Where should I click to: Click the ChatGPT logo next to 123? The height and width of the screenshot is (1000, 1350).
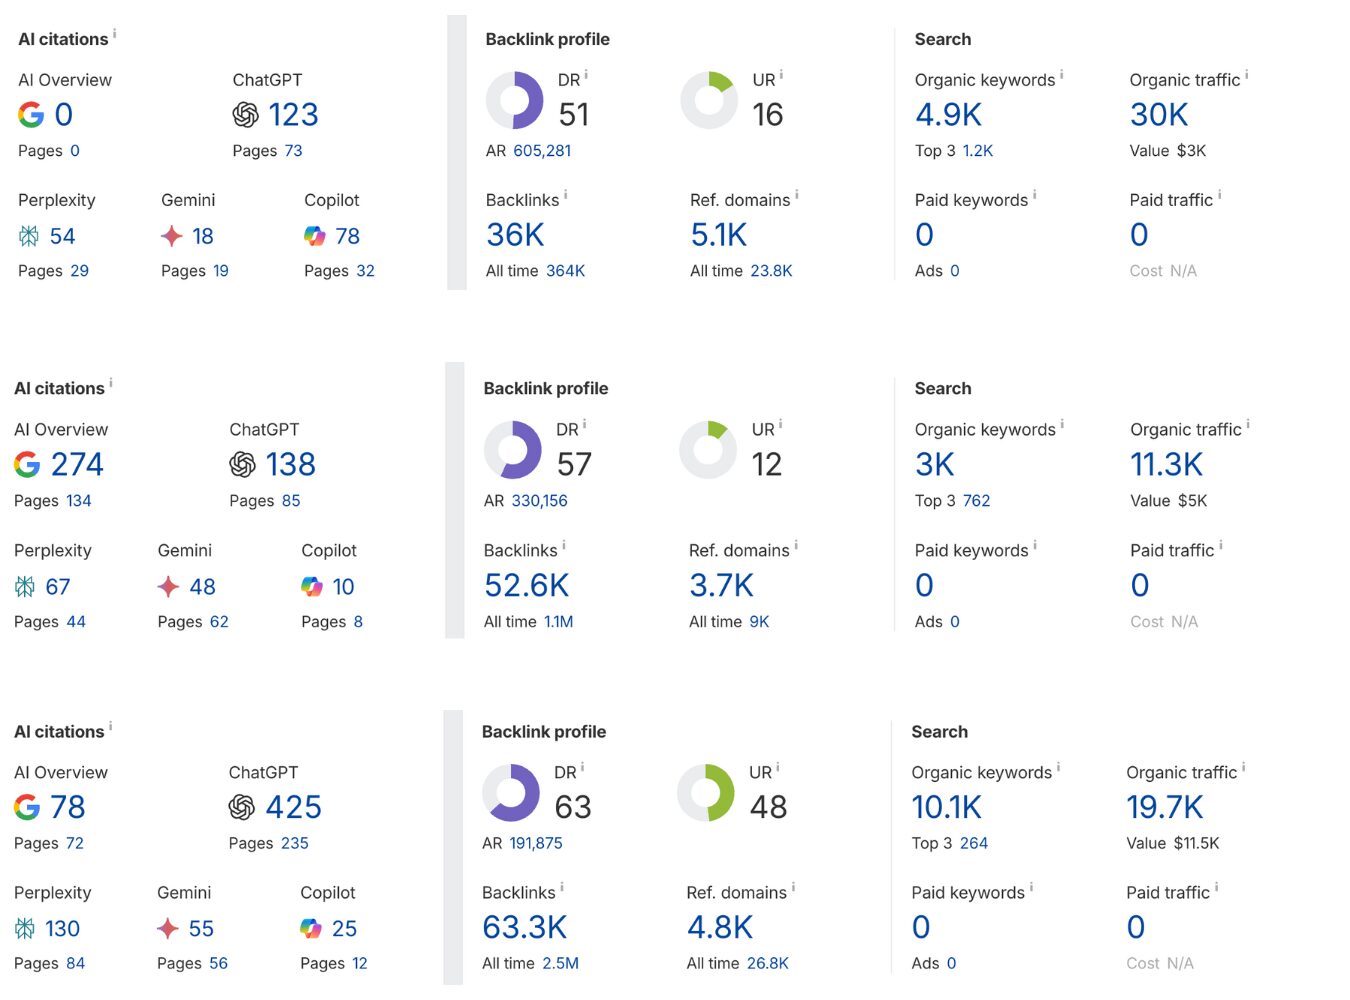click(x=245, y=115)
